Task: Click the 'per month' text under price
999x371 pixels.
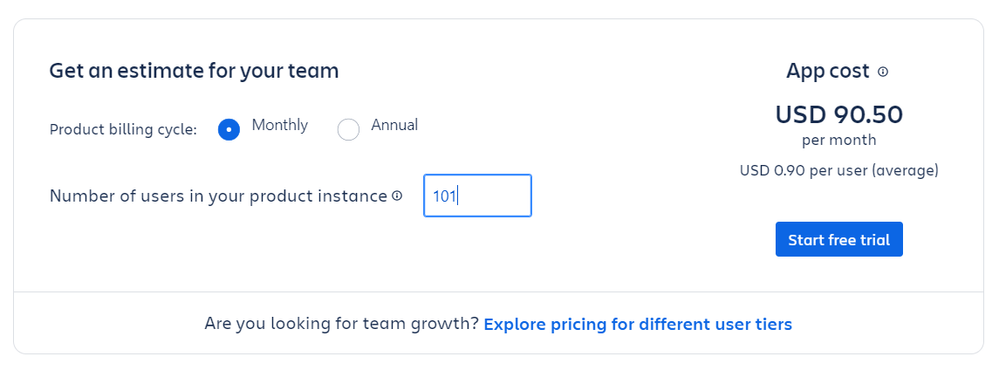Action: point(838,140)
